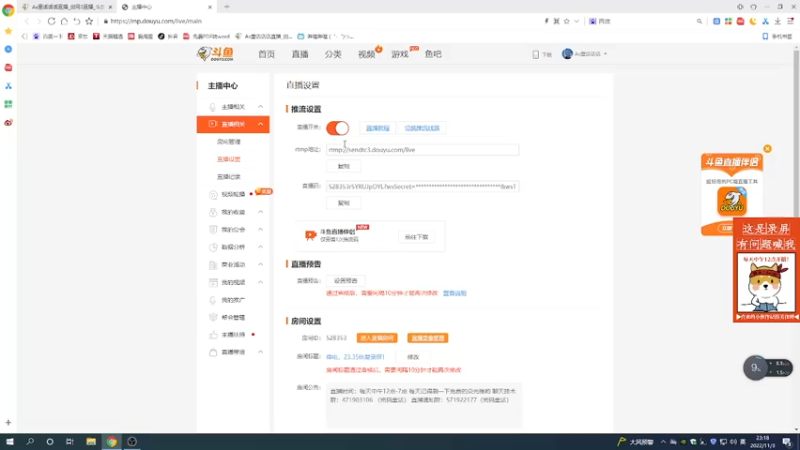This screenshot has height=450, width=800.
Task: Click the Chrome icon in the taskbar
Action: pos(111,441)
